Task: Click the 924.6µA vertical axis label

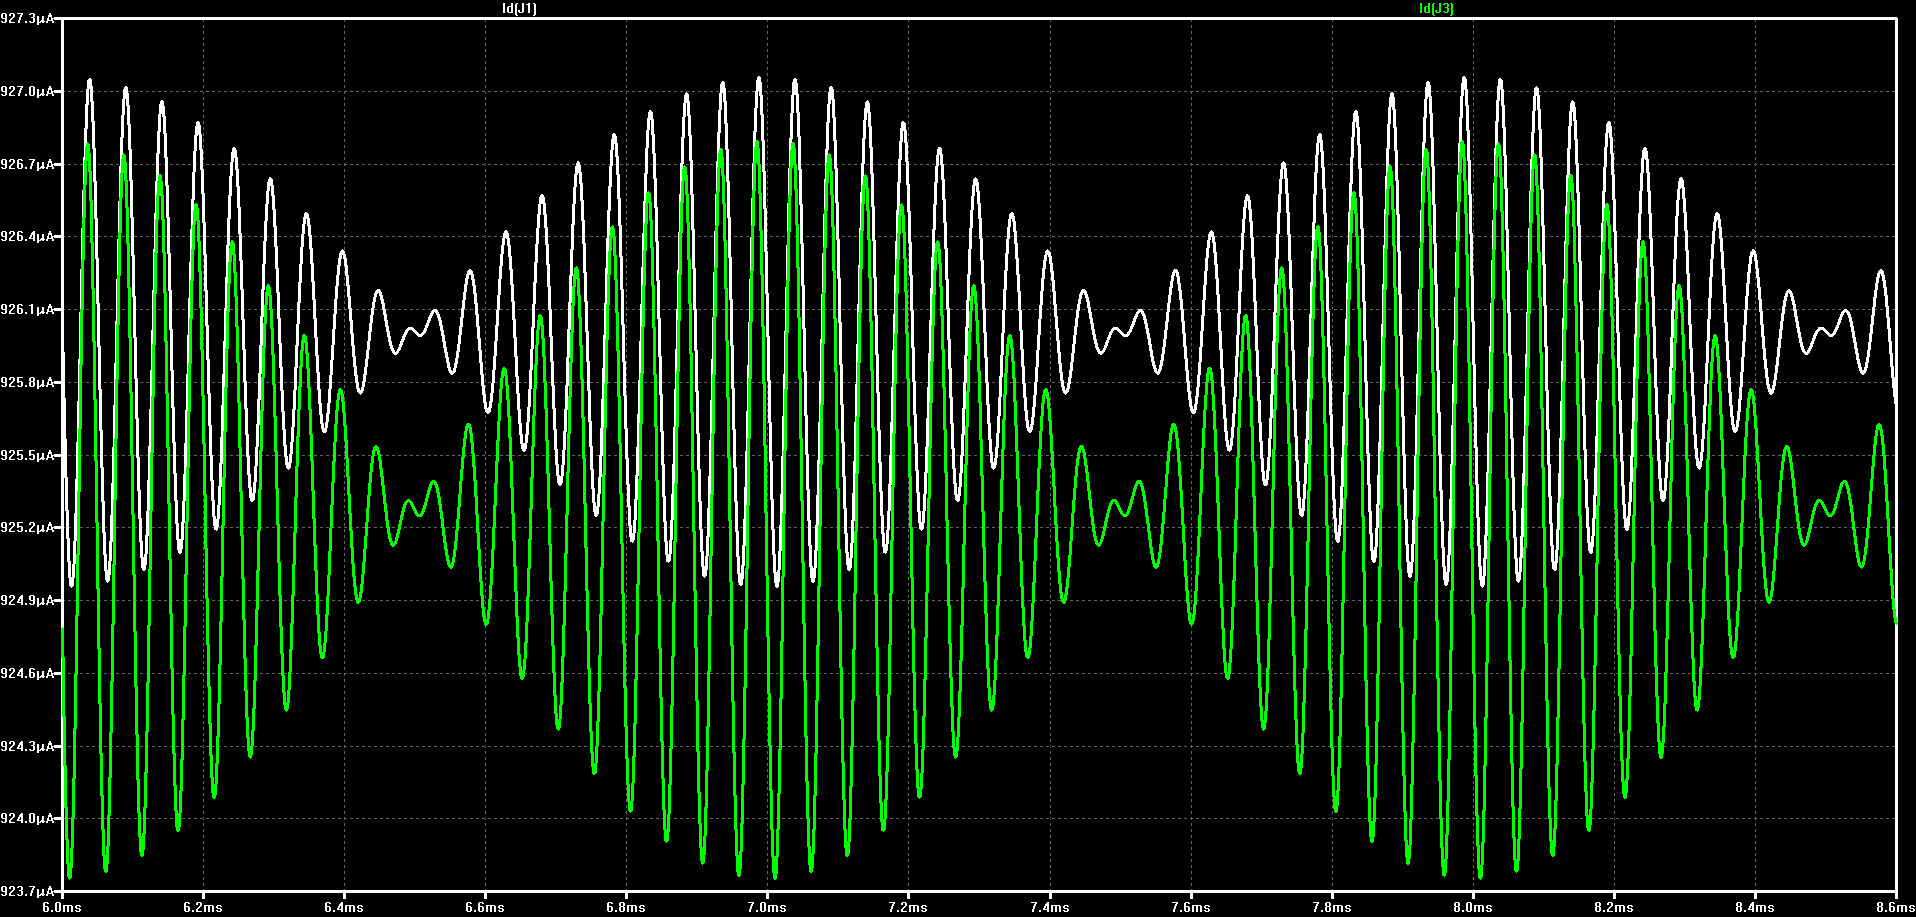Action: coord(27,674)
